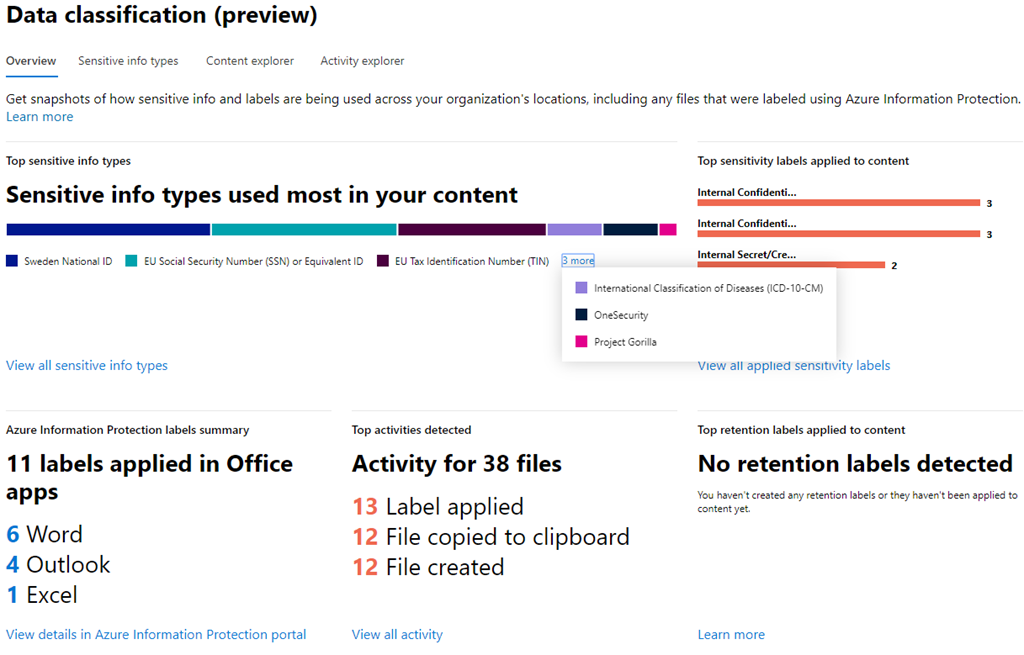Click the OneSecurity dark navy swatch
The height and width of the screenshot is (655, 1024).
[x=582, y=315]
